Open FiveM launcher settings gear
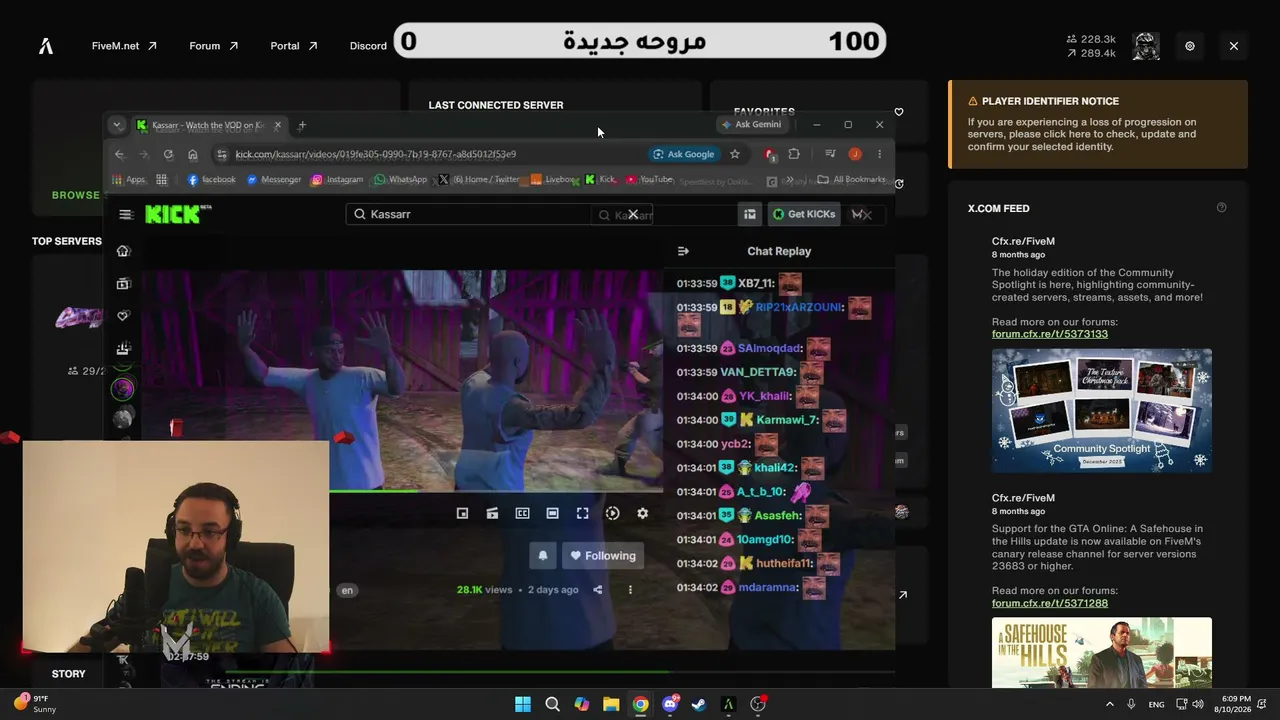This screenshot has width=1280, height=720. pos(1189,46)
